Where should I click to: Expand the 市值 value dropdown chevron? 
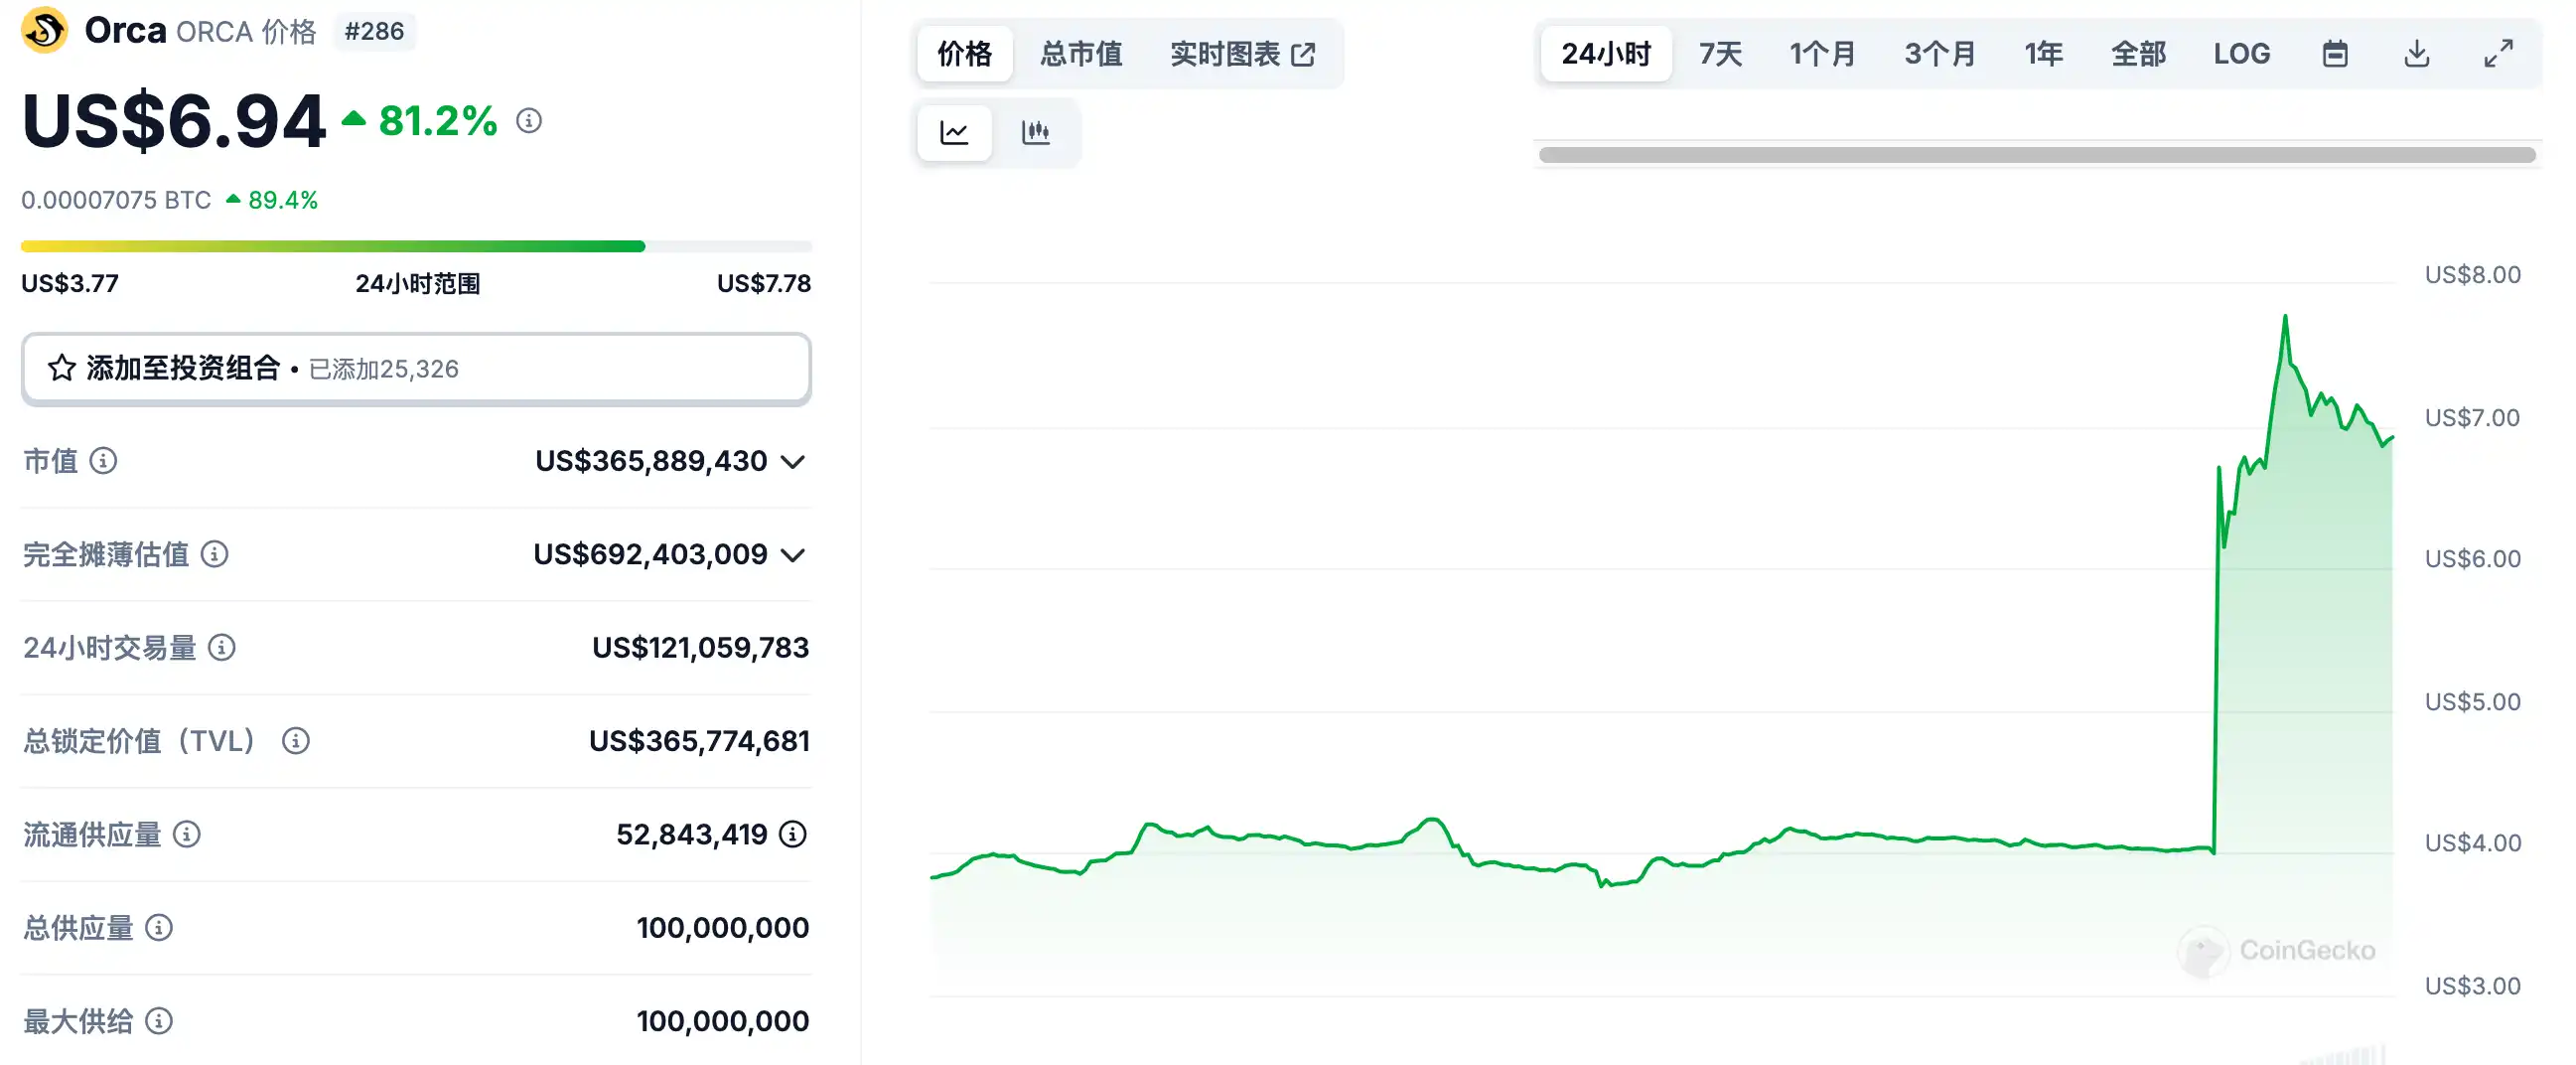(x=793, y=462)
